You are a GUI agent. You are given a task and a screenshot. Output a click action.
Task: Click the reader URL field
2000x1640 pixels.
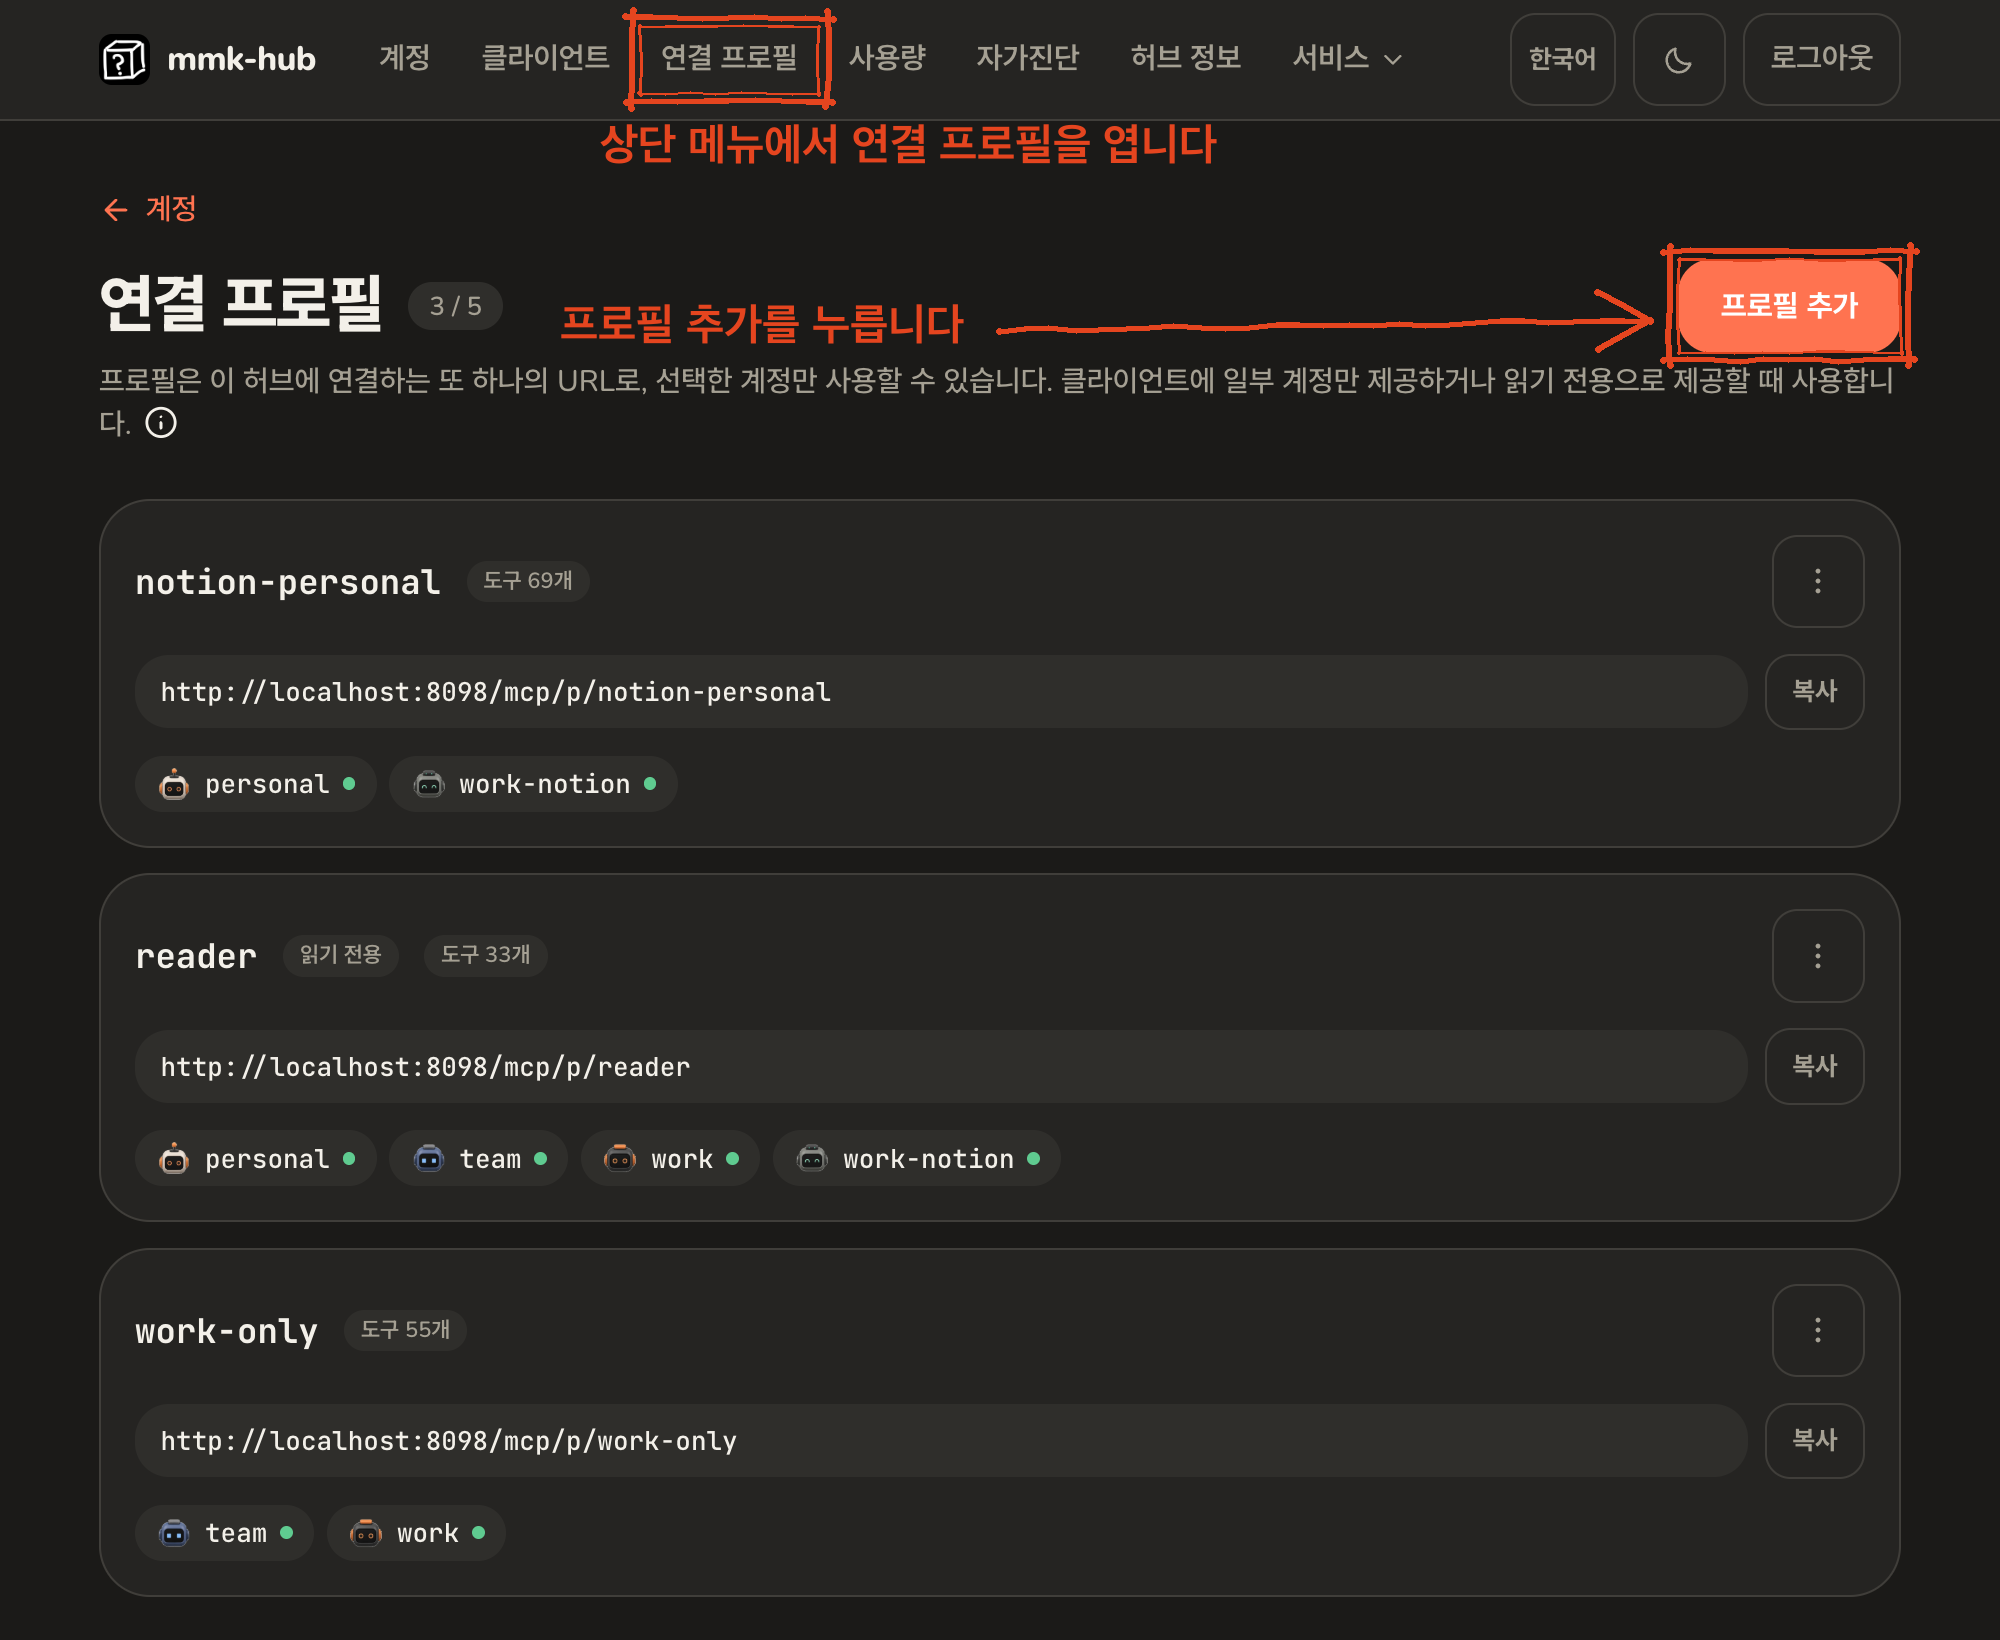click(941, 1067)
